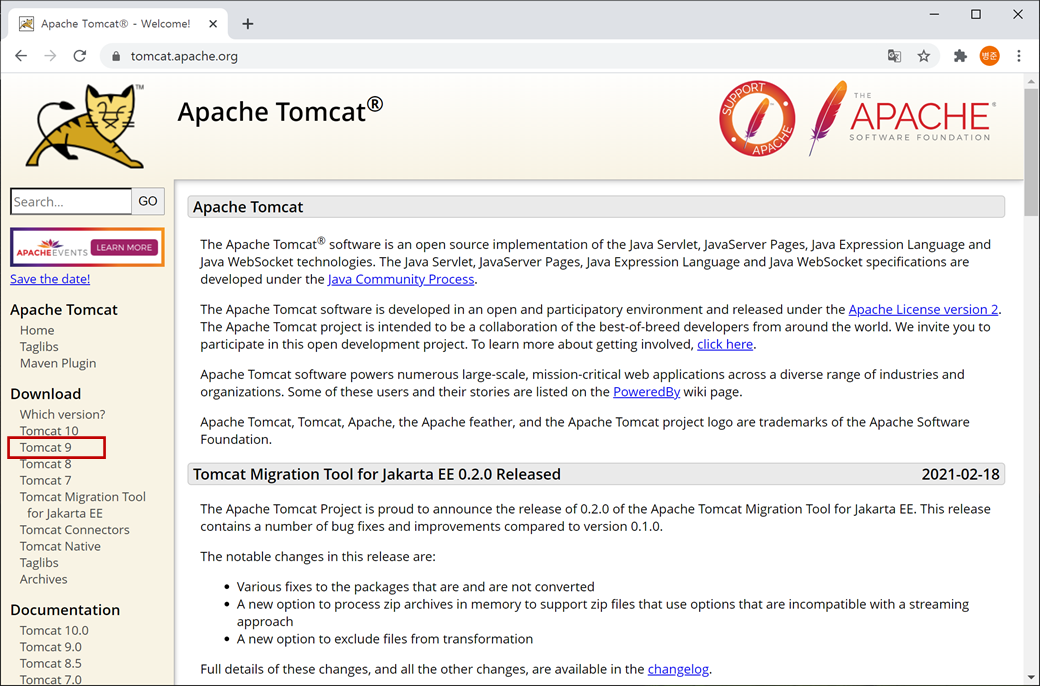Click the Apache Software Foundation logo
This screenshot has height=686, width=1040.
[902, 118]
